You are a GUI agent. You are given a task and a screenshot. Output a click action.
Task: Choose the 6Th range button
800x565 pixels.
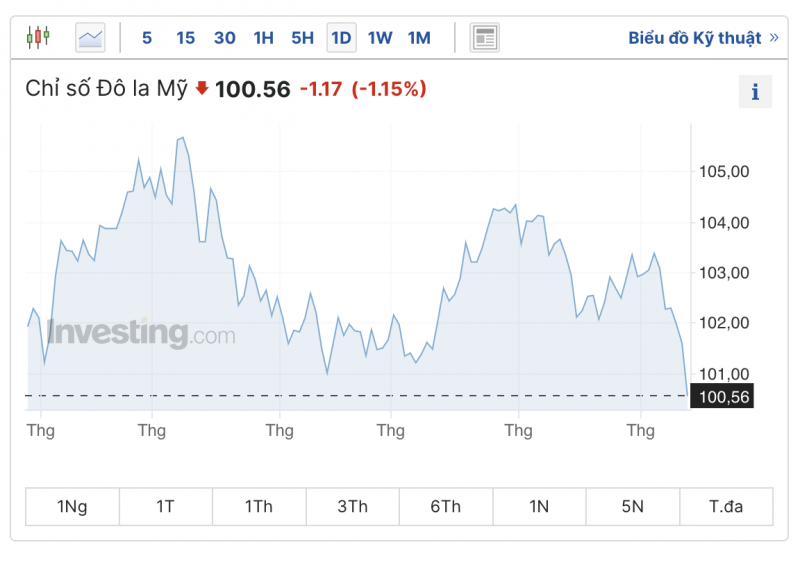[x=446, y=506]
